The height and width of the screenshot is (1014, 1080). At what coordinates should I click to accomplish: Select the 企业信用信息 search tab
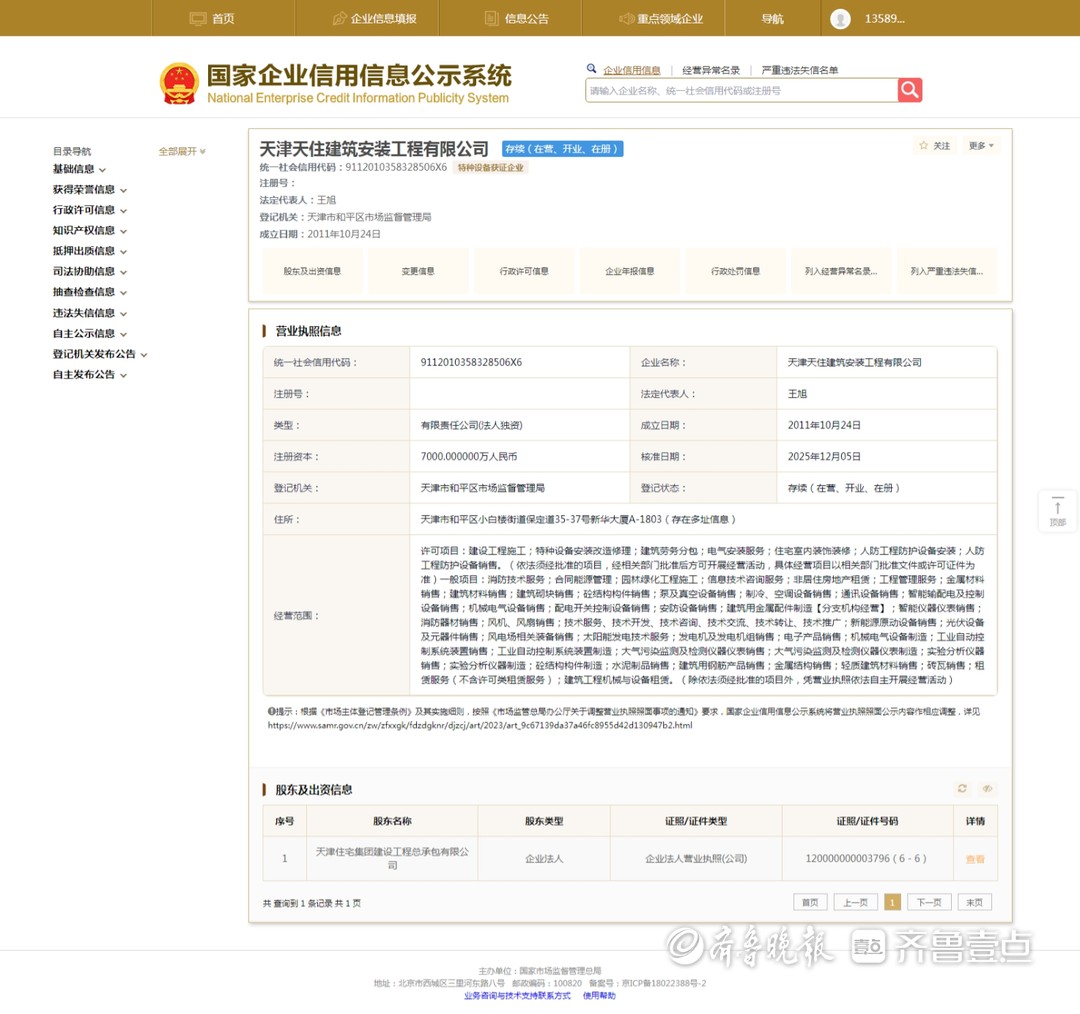(632, 70)
